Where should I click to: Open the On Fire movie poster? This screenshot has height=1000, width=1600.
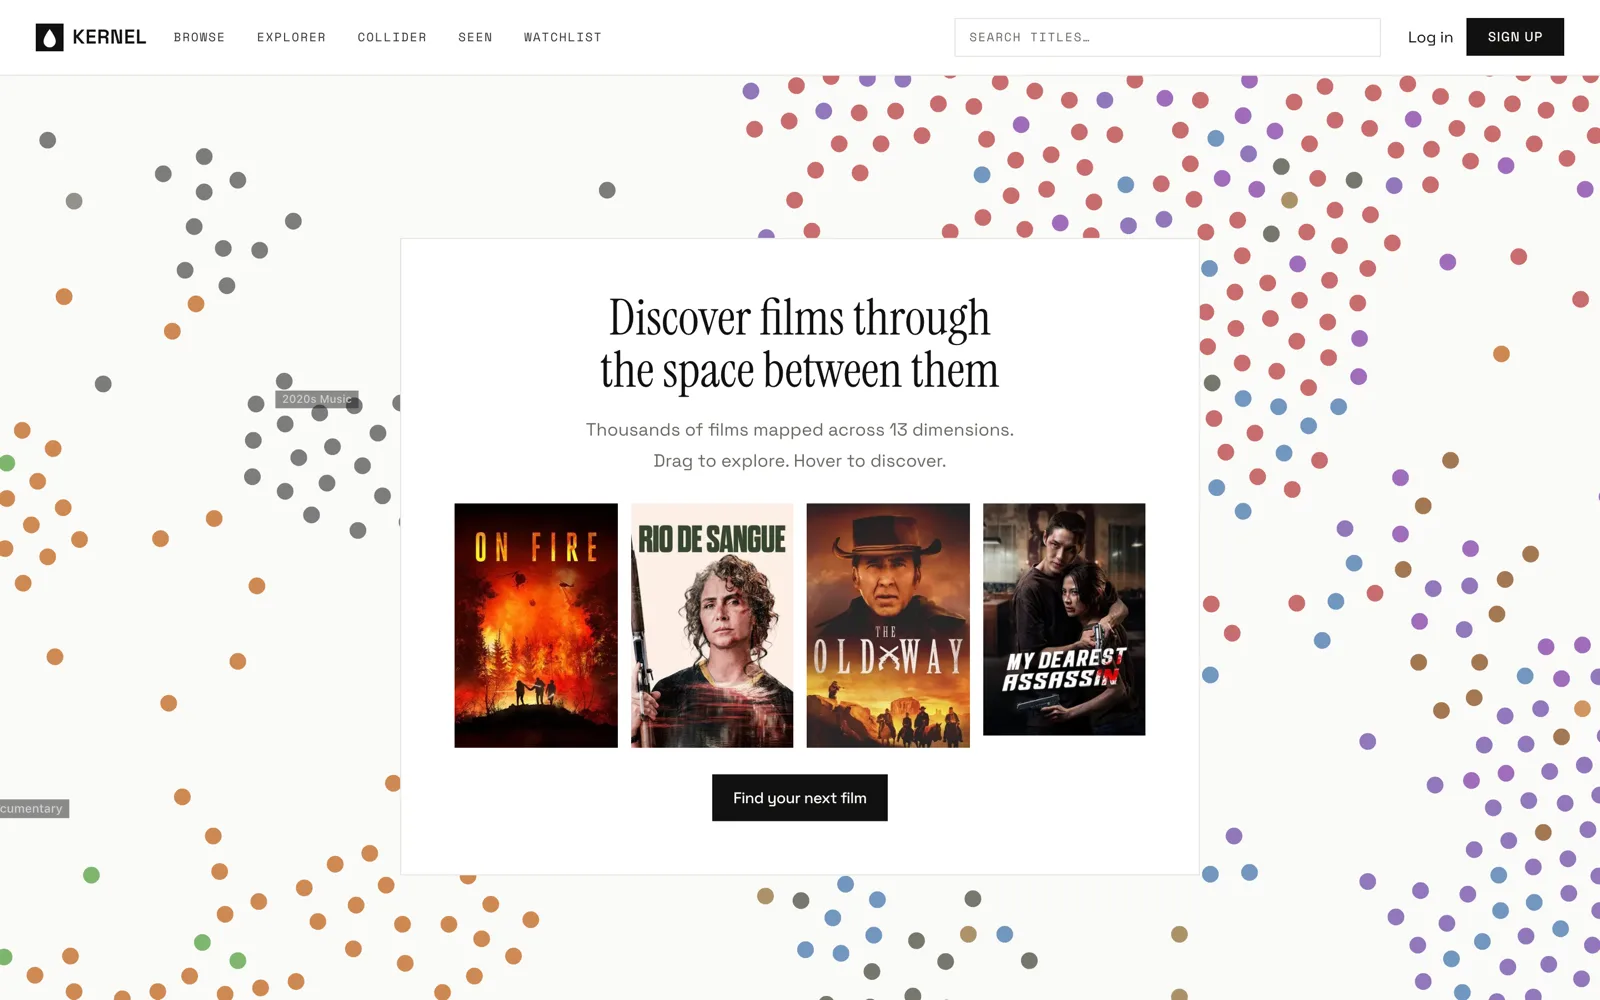(536, 625)
